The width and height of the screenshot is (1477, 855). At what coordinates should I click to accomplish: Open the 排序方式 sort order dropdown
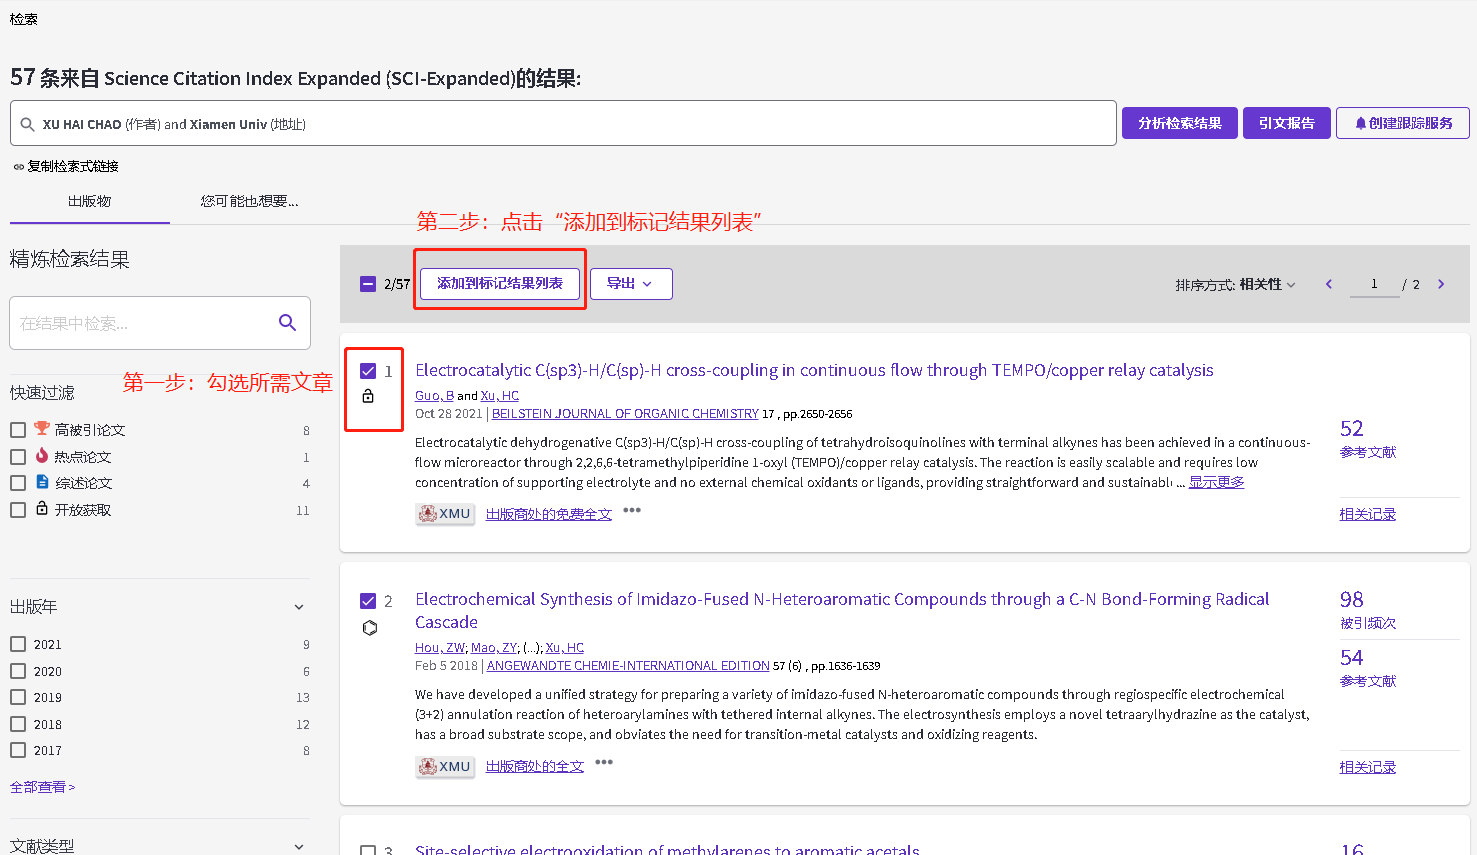(1236, 285)
